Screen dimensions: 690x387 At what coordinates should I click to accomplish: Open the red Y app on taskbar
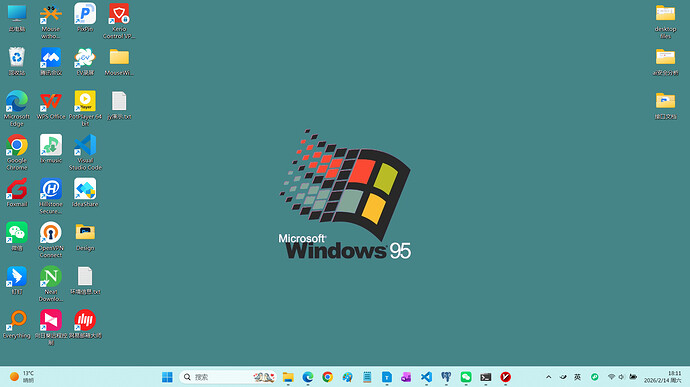point(505,377)
